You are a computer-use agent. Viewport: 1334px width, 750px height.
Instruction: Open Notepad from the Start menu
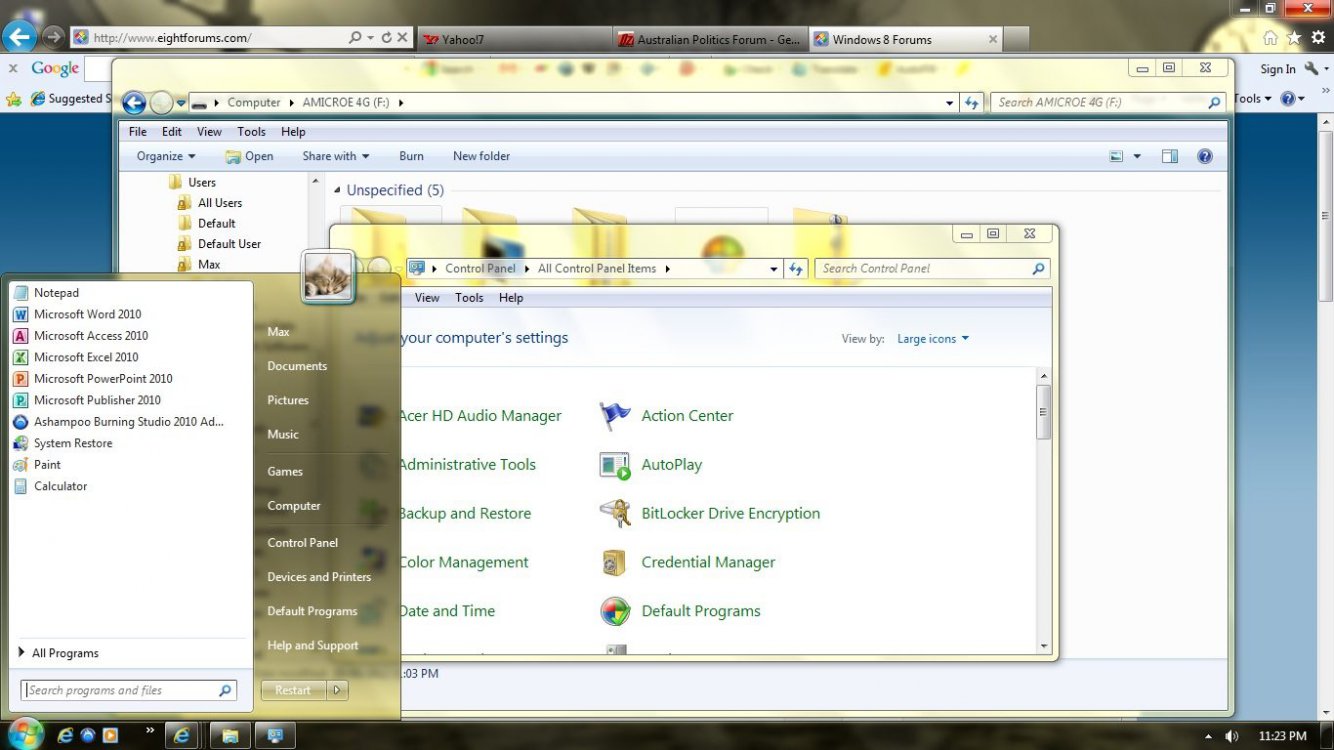(56, 293)
